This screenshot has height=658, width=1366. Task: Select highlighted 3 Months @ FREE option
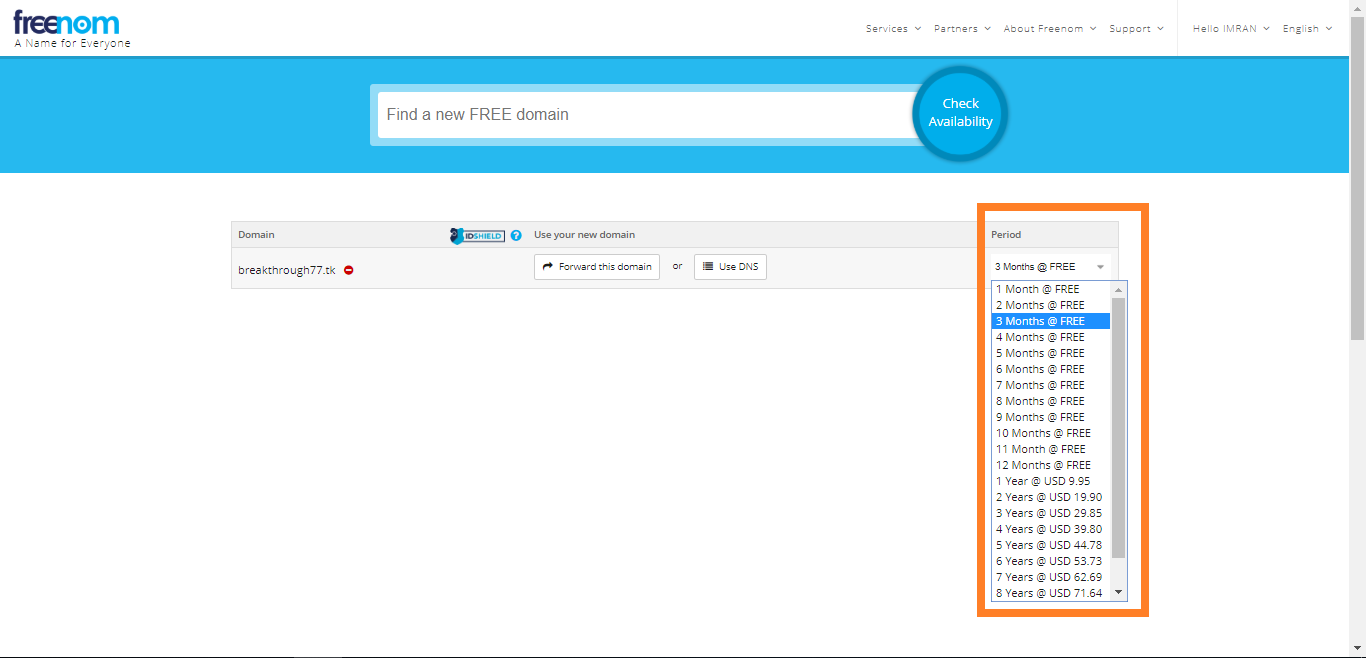(x=1051, y=321)
